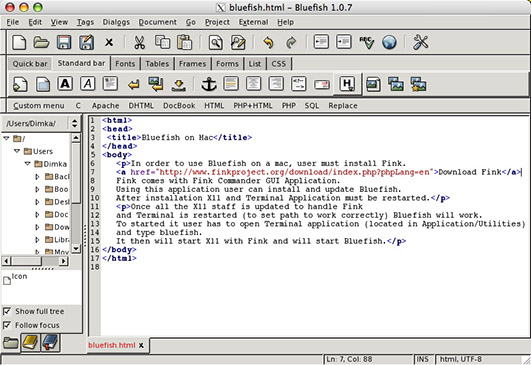Insert line break with return arrow icon
Screen dimensions: 531x365
pos(133,85)
